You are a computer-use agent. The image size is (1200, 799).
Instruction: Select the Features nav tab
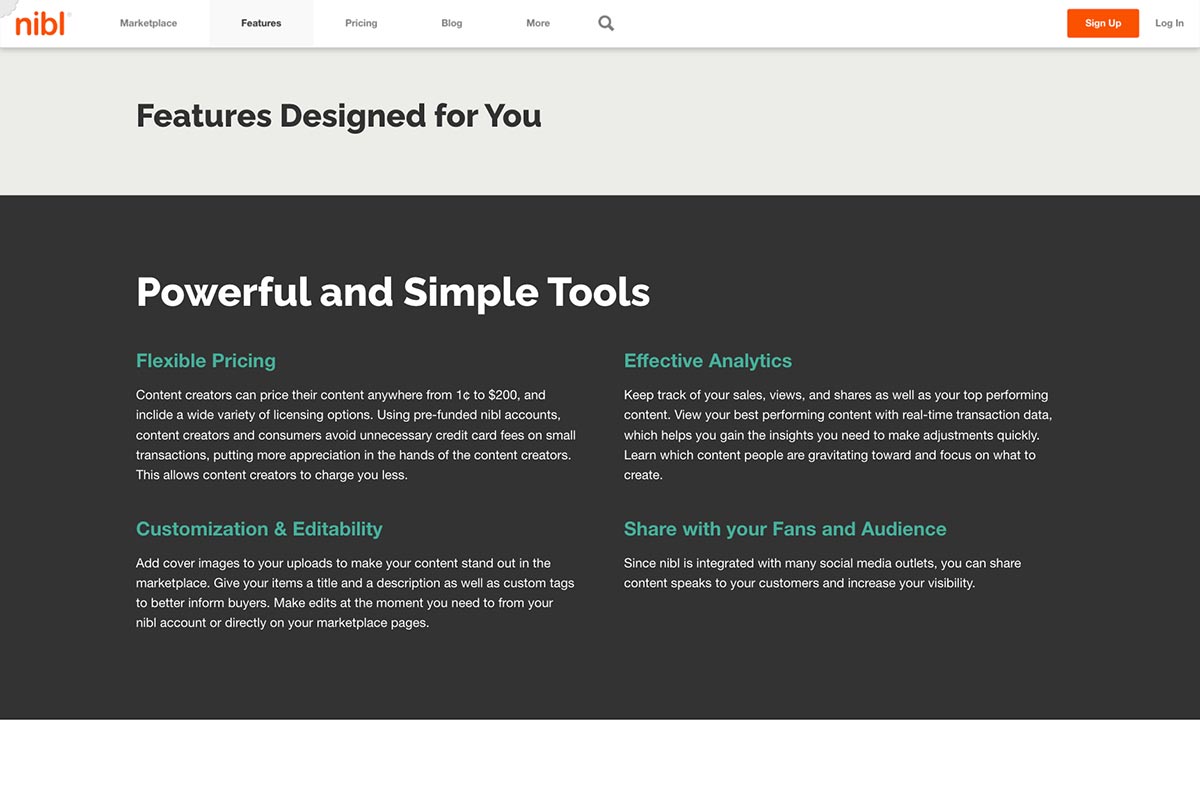(261, 23)
